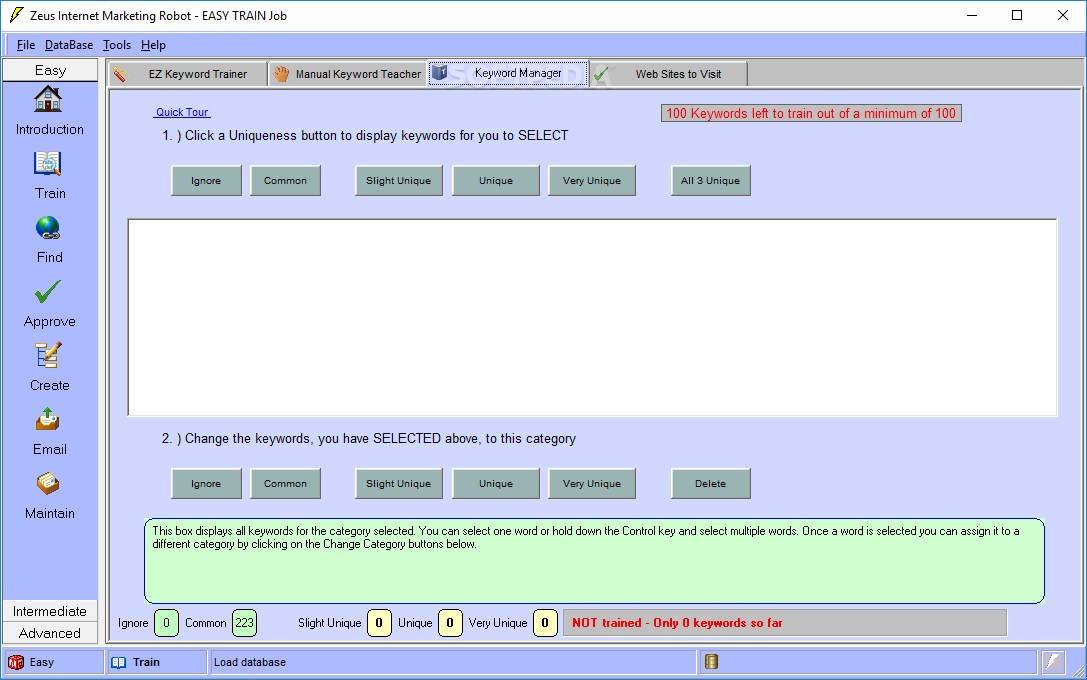
Task: Display Very Unique keywords in step 1
Action: pyautogui.click(x=591, y=180)
